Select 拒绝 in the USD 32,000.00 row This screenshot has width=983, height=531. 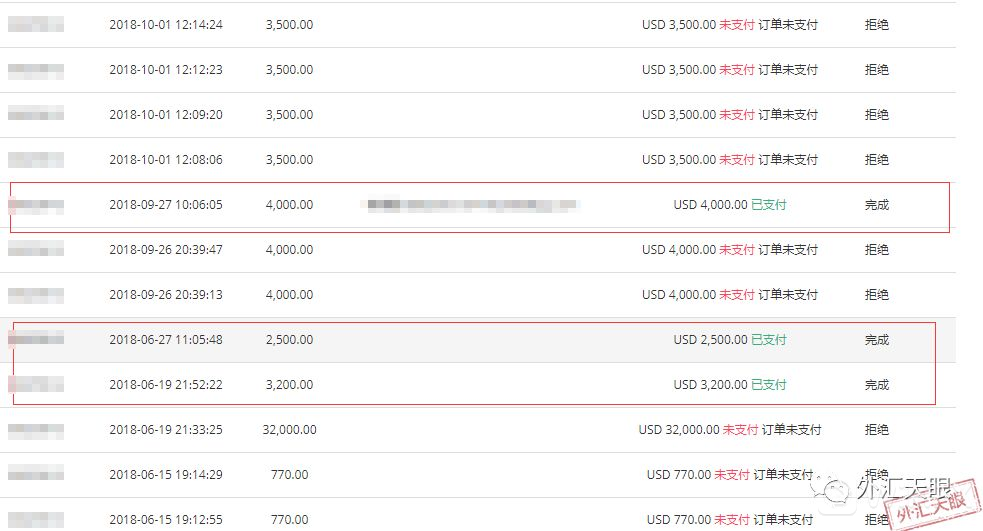(876, 430)
